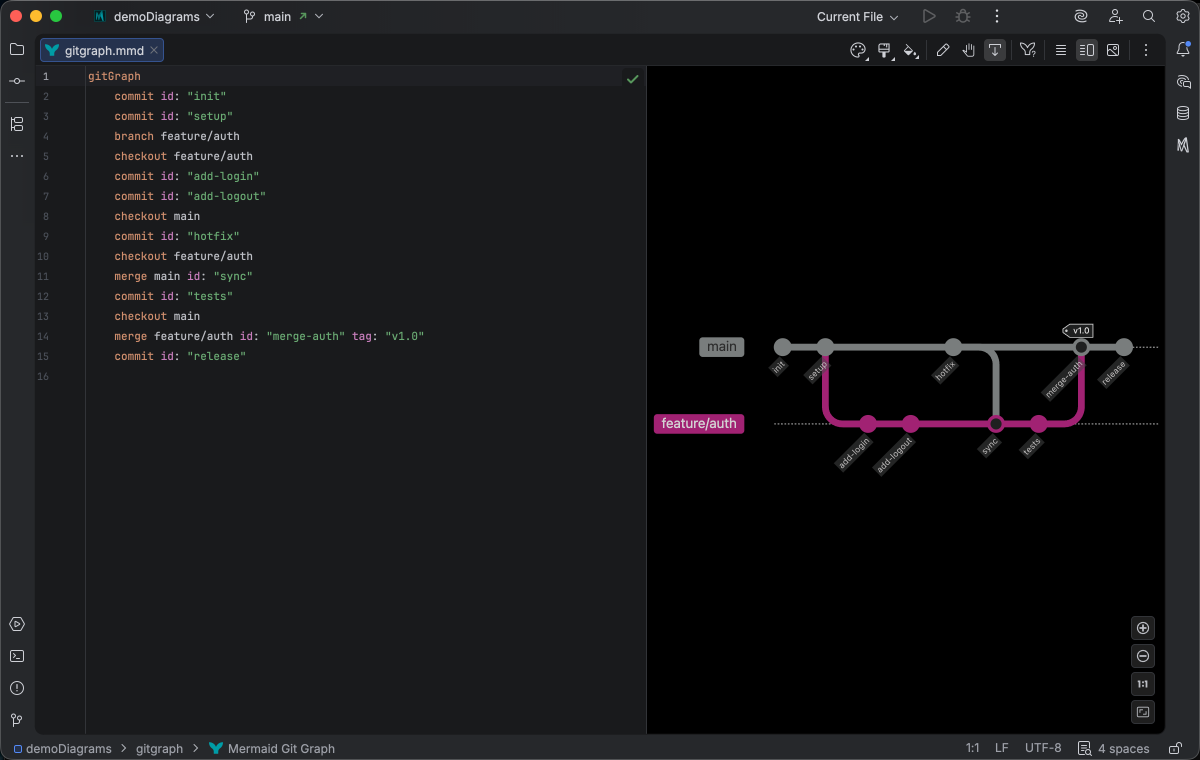
Task: Open the Problems tool window
Action: 17,688
